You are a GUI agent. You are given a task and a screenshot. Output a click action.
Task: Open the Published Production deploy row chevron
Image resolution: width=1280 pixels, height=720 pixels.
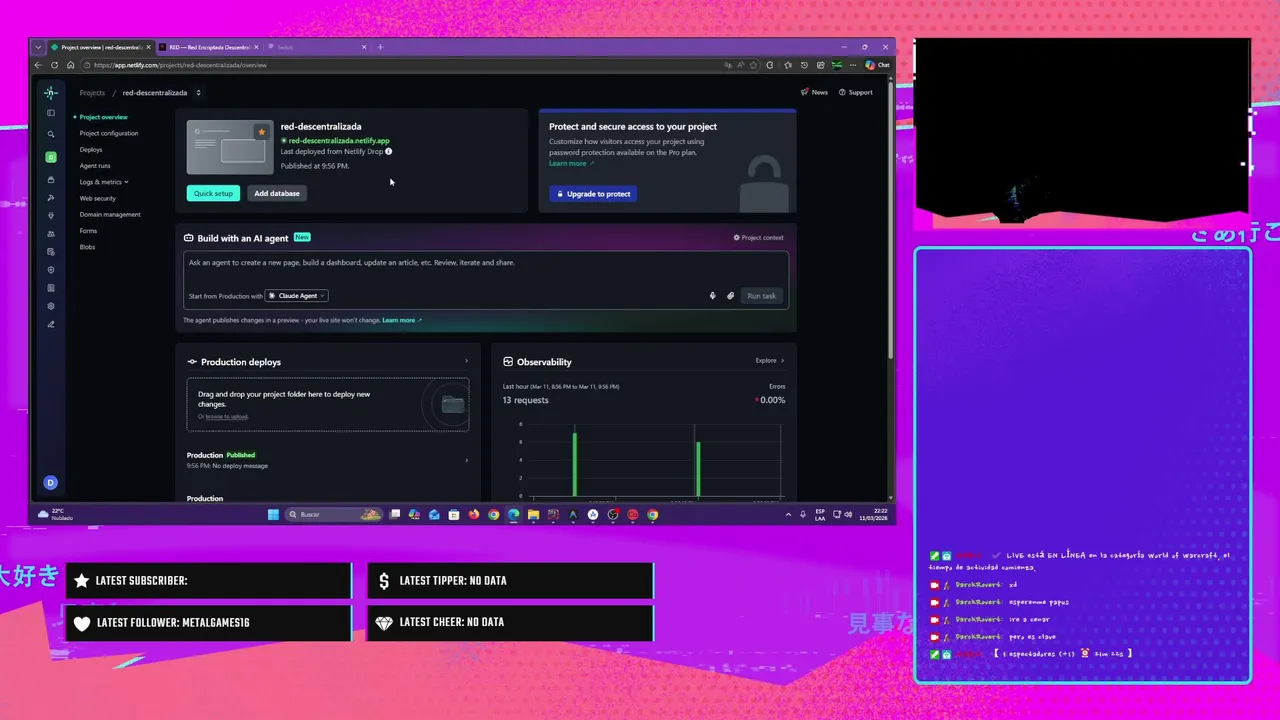pyautogui.click(x=466, y=460)
